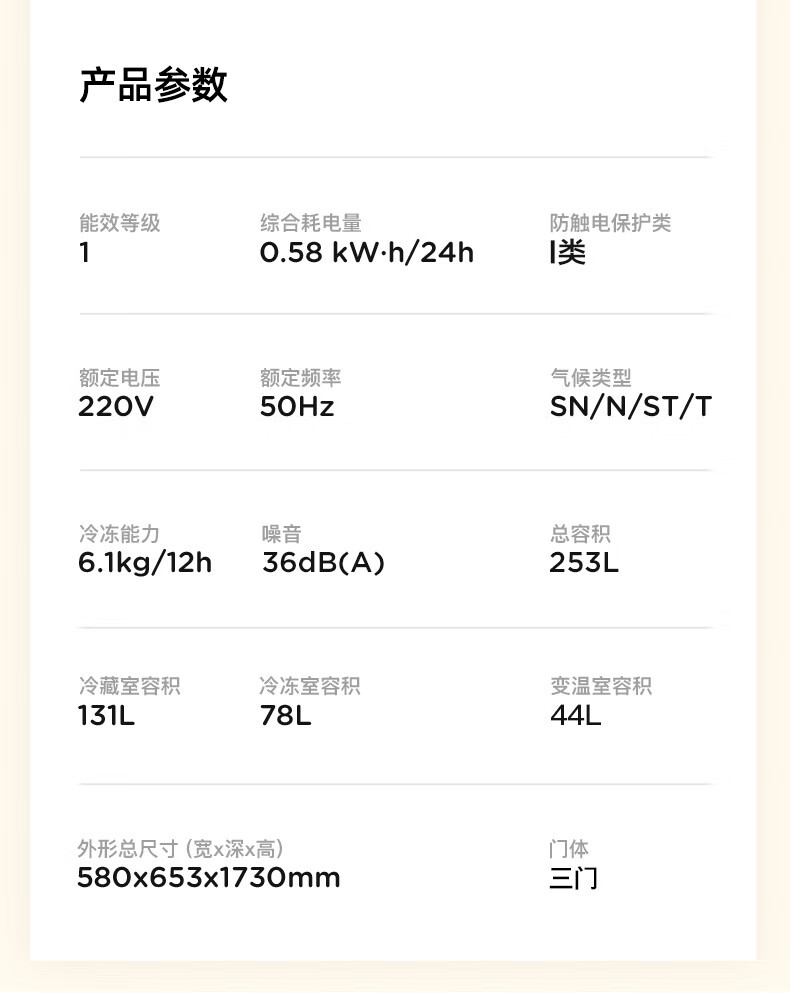
Task: Select the 36dB(A) noise value
Action: 323,563
